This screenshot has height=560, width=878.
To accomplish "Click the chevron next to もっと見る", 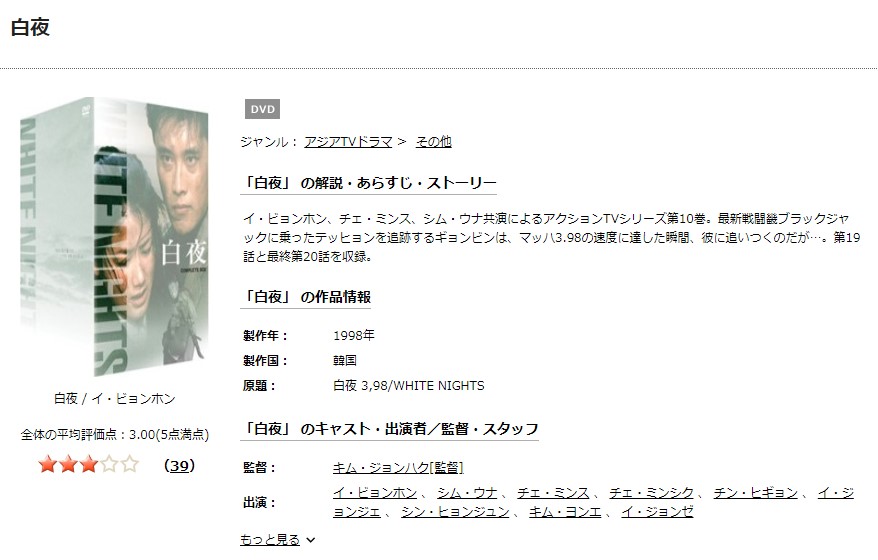I will tap(311, 540).
